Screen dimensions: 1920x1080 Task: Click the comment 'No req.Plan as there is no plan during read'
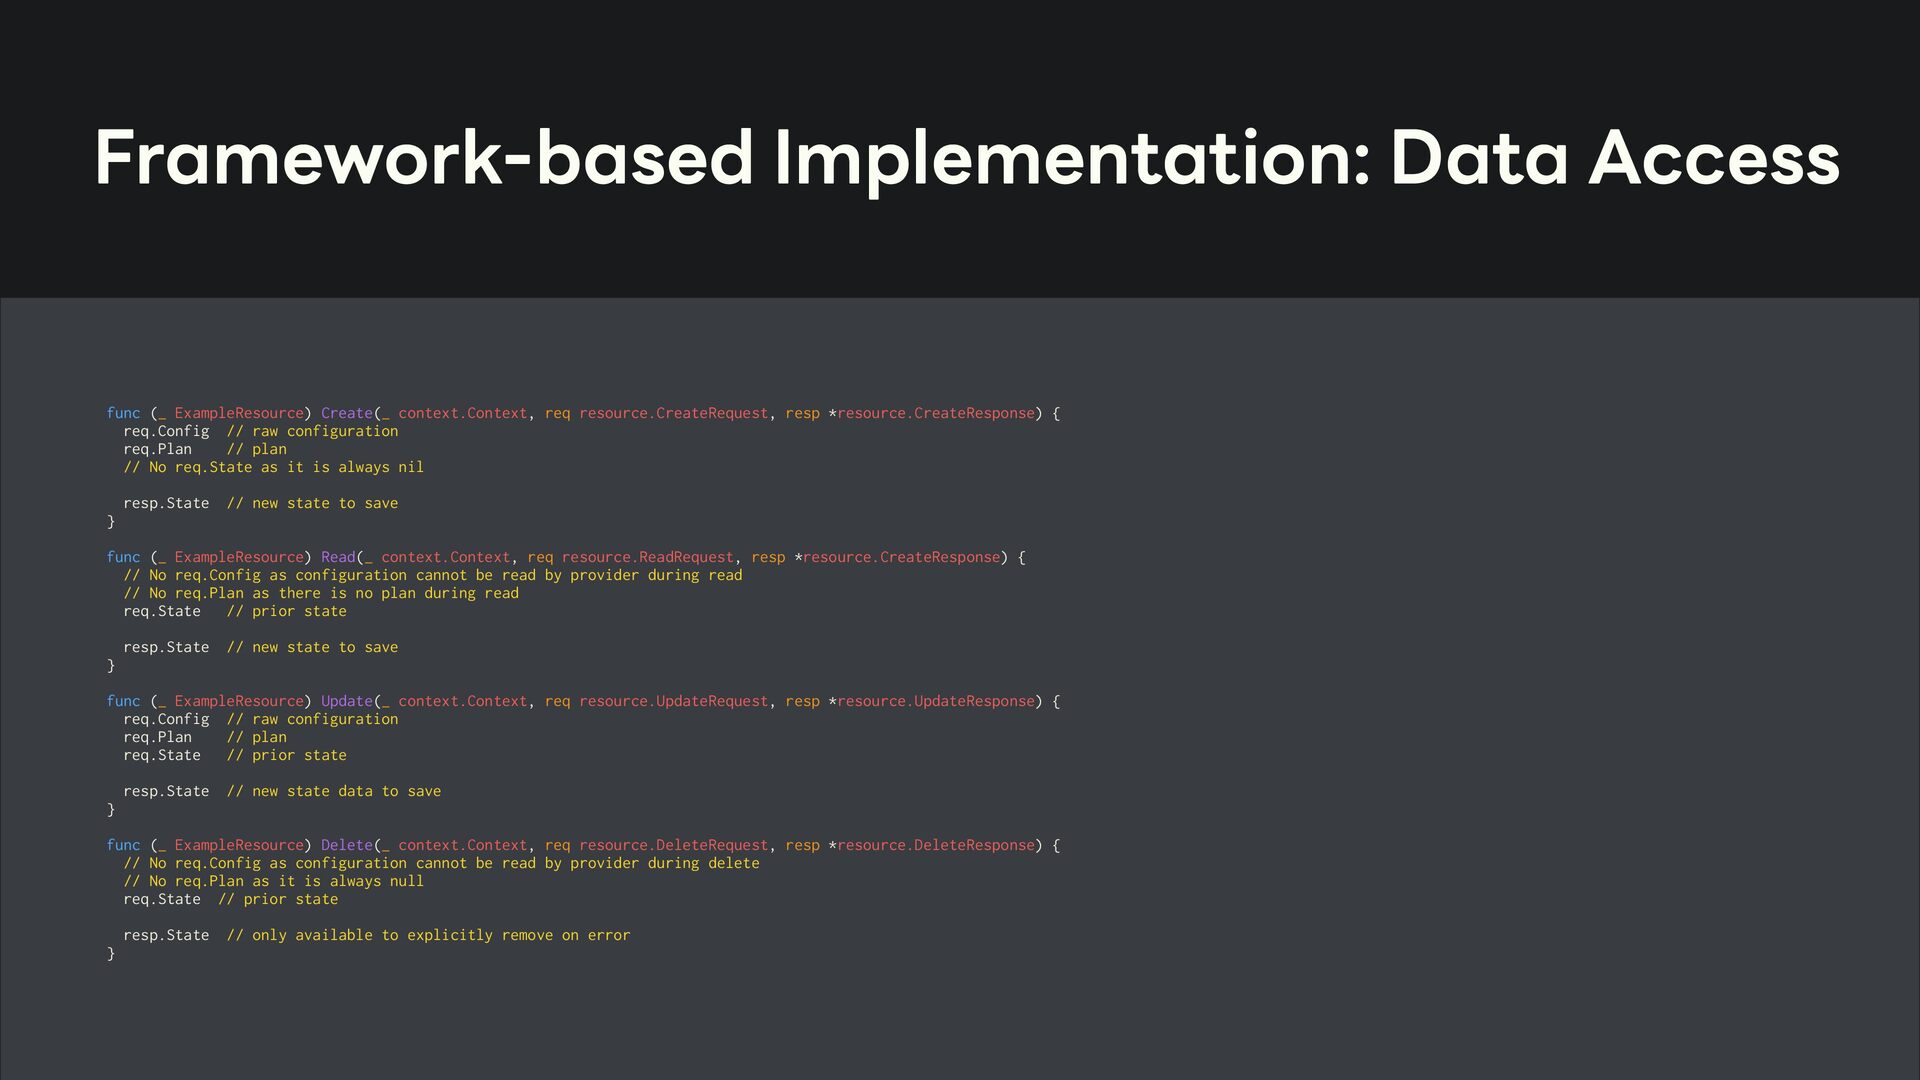321,593
